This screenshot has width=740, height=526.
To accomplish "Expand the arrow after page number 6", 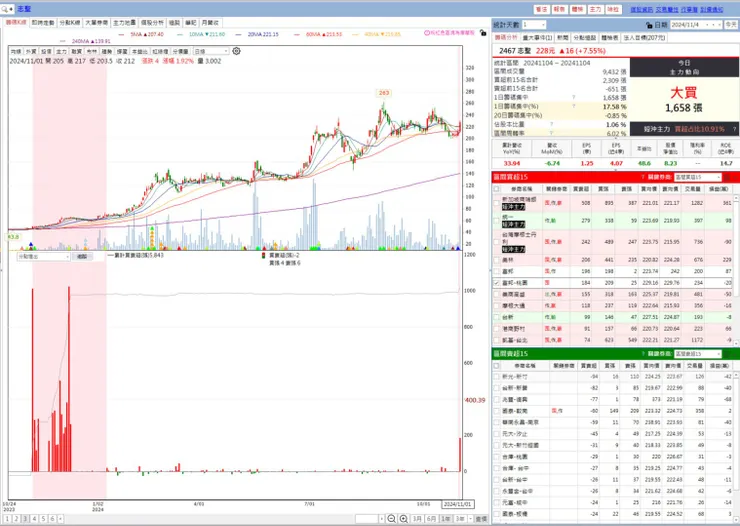I will (60, 519).
